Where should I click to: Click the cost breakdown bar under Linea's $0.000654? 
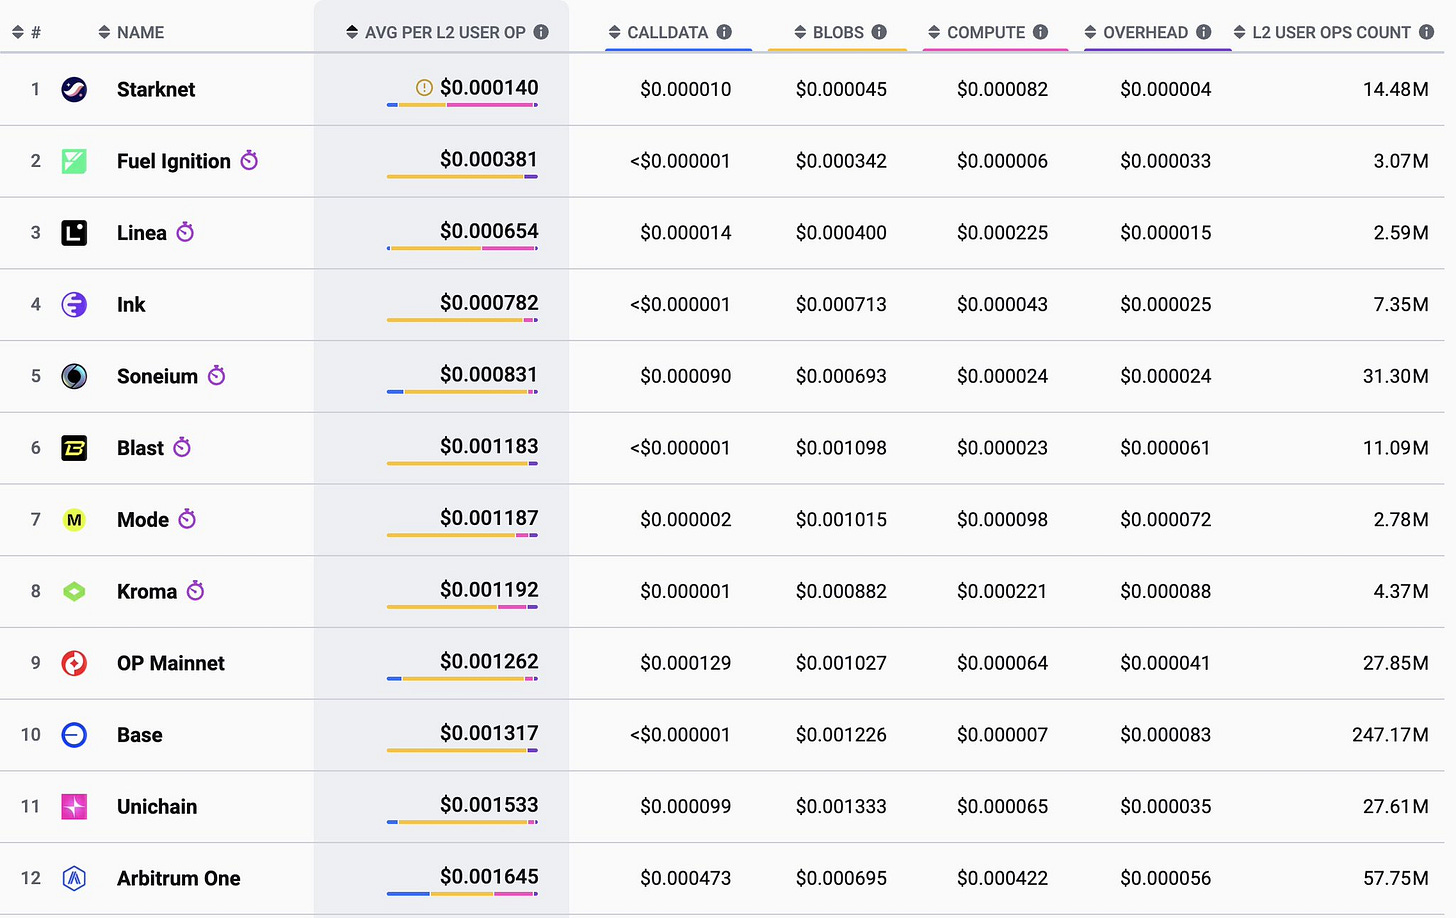pyautogui.click(x=462, y=248)
